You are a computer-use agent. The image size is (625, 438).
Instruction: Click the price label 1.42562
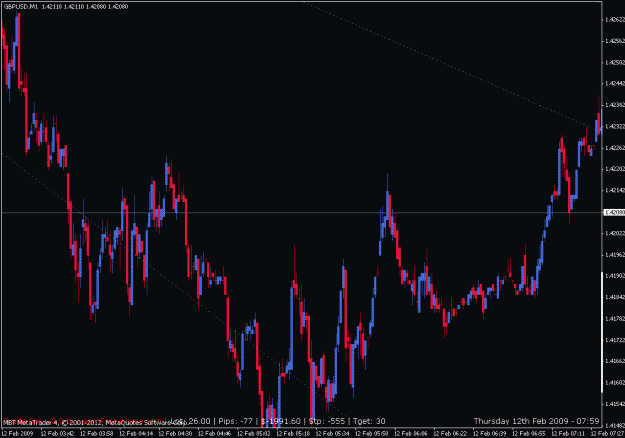click(x=615, y=41)
